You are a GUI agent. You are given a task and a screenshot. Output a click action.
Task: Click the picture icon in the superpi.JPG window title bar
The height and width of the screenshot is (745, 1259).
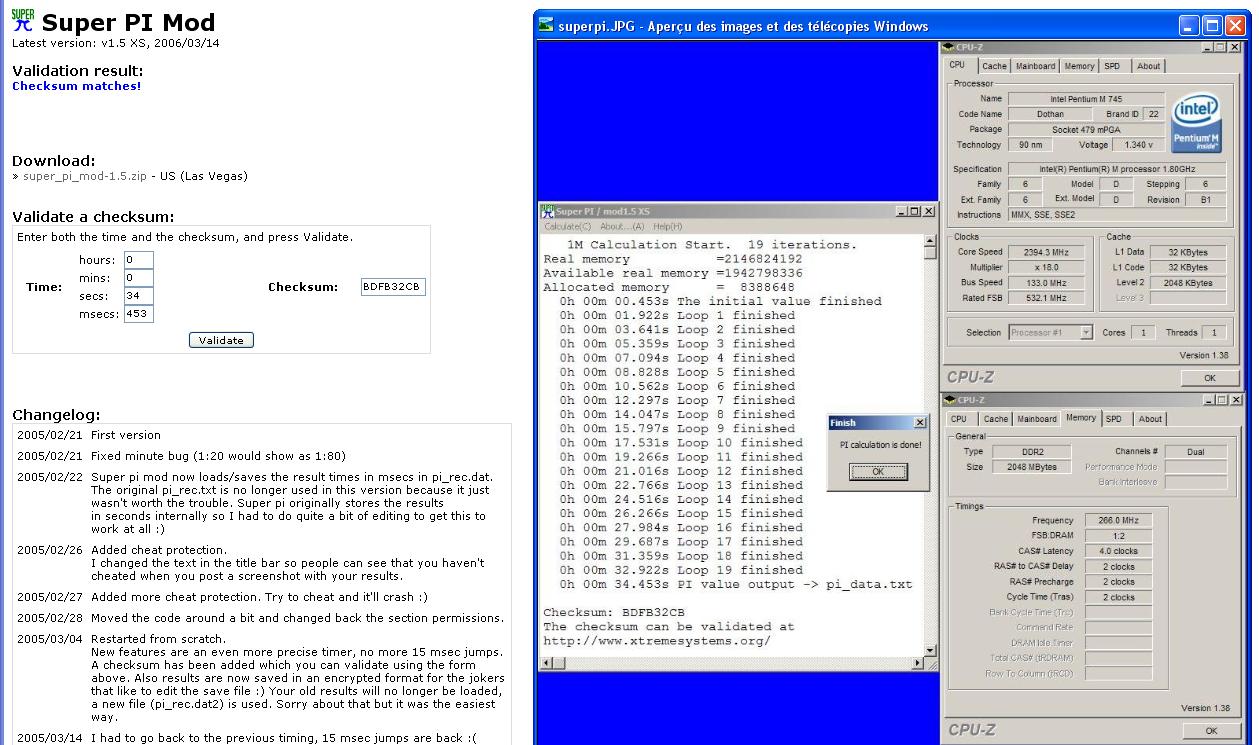point(546,26)
